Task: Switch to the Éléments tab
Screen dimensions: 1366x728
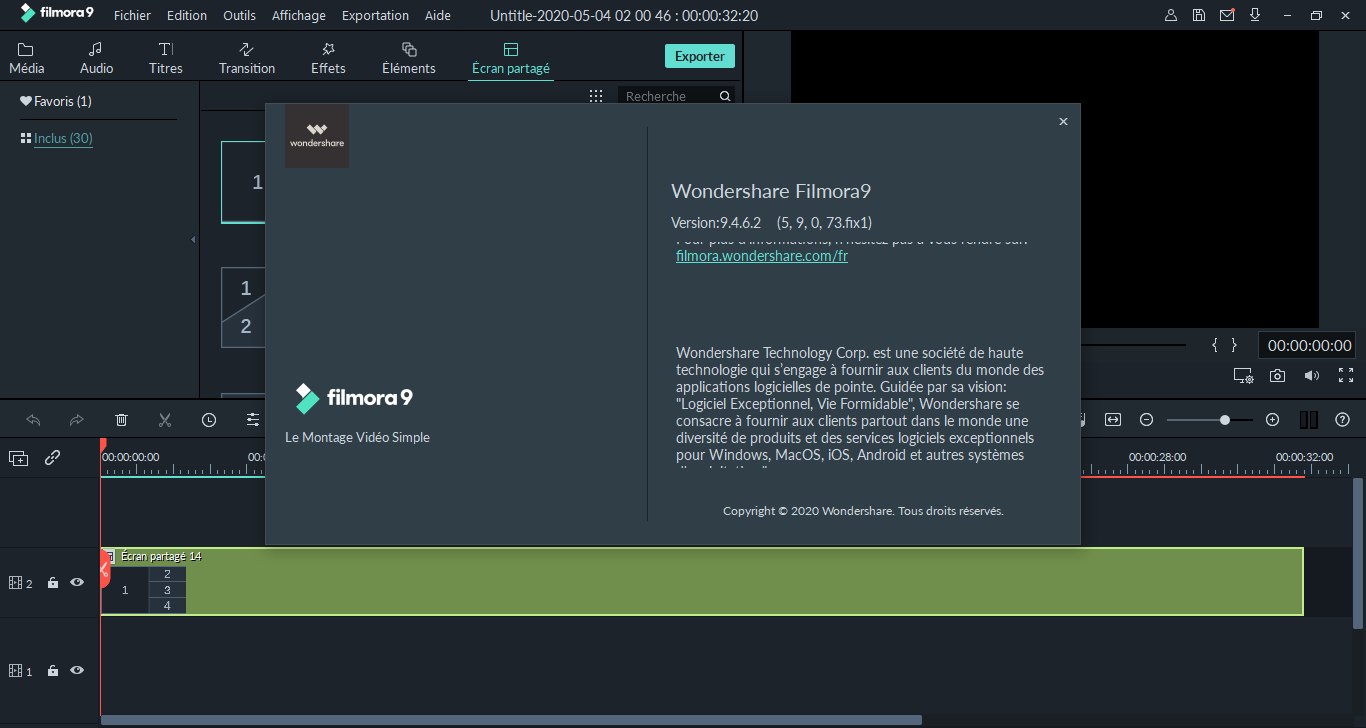Action: pos(409,59)
